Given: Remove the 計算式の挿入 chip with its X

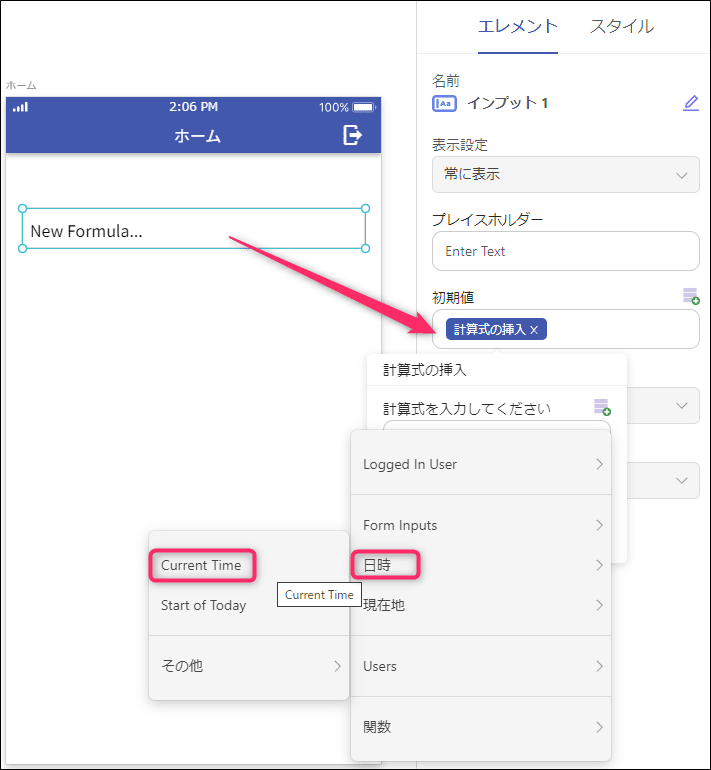Looking at the screenshot, I should [x=534, y=330].
